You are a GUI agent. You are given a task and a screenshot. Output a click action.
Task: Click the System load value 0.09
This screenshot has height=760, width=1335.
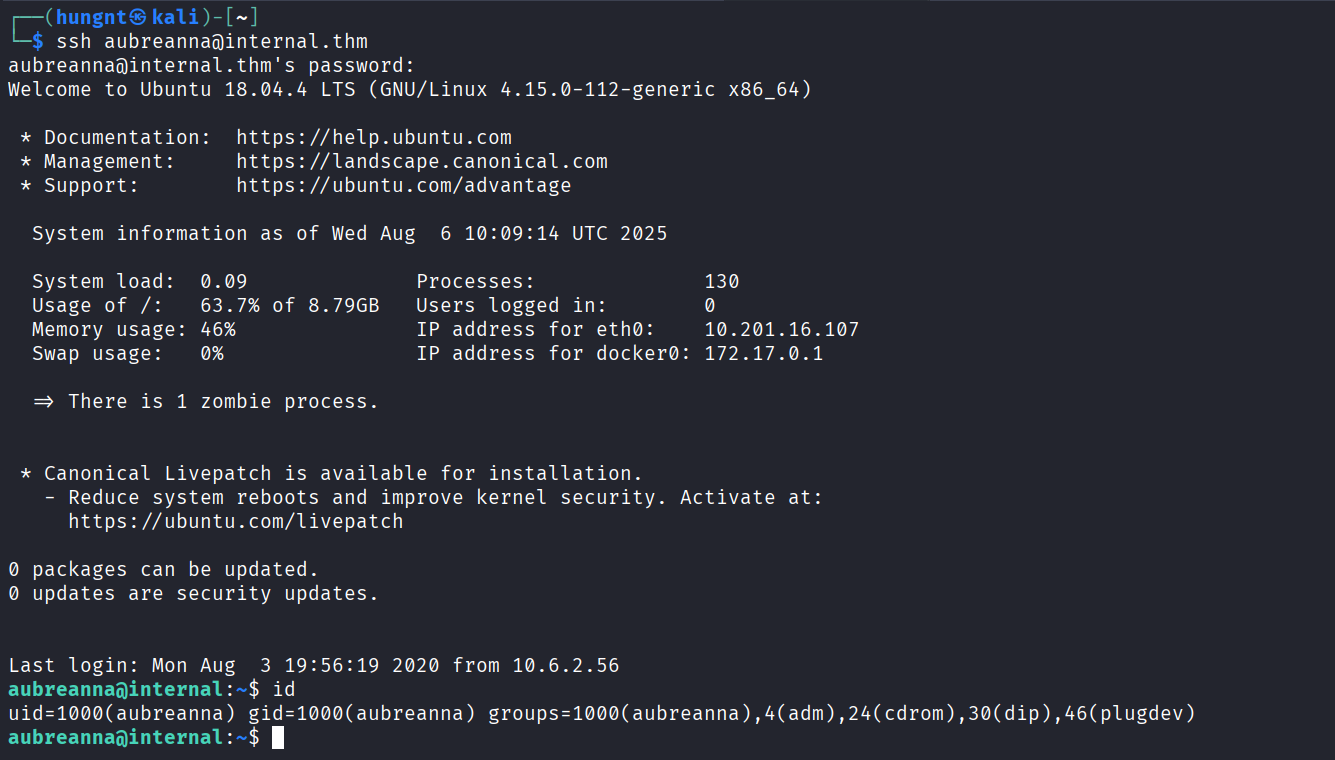point(223,282)
